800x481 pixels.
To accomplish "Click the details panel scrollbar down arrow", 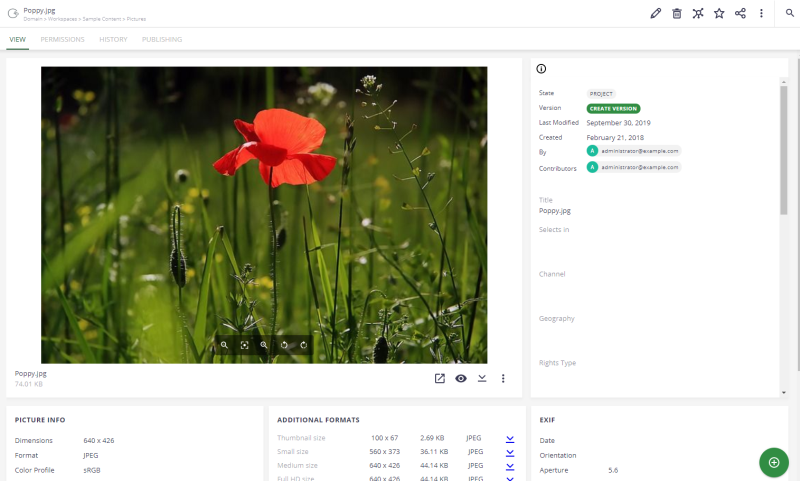I will (x=784, y=393).
